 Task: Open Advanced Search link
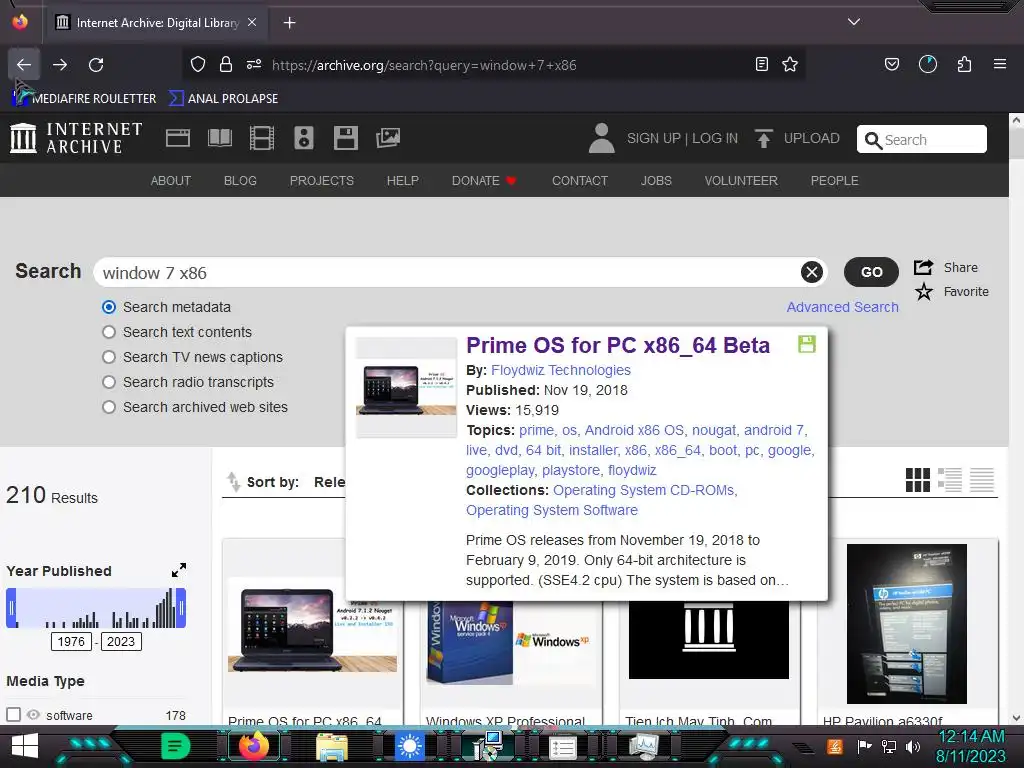point(842,307)
